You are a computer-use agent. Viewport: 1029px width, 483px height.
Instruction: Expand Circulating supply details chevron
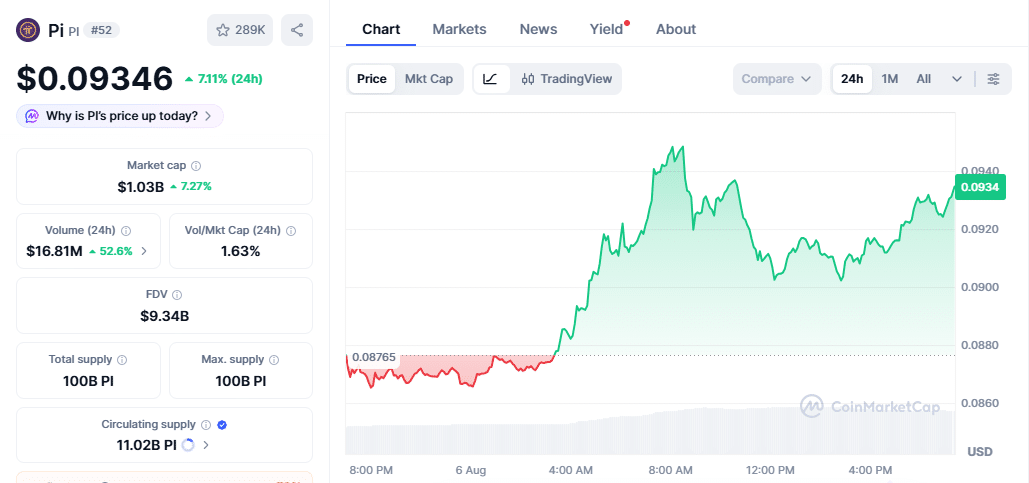pos(206,445)
